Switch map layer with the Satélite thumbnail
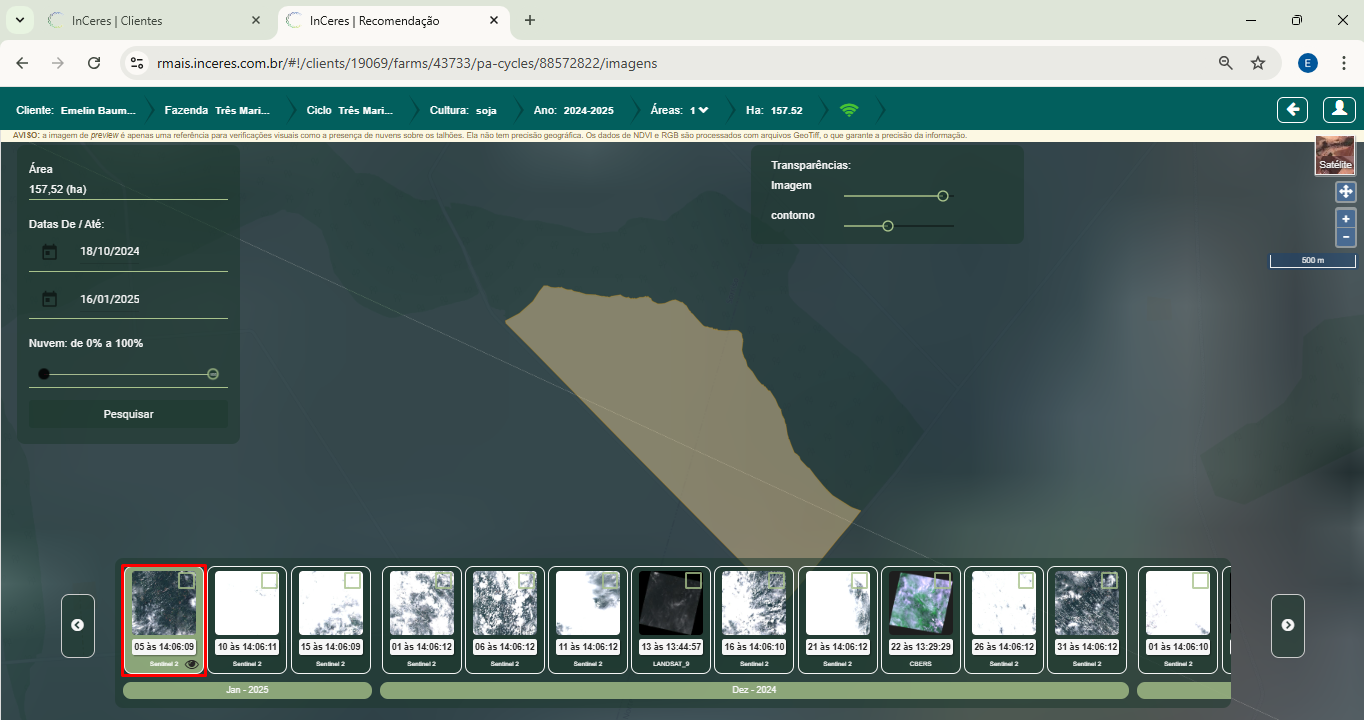1364x720 pixels. coord(1335,156)
